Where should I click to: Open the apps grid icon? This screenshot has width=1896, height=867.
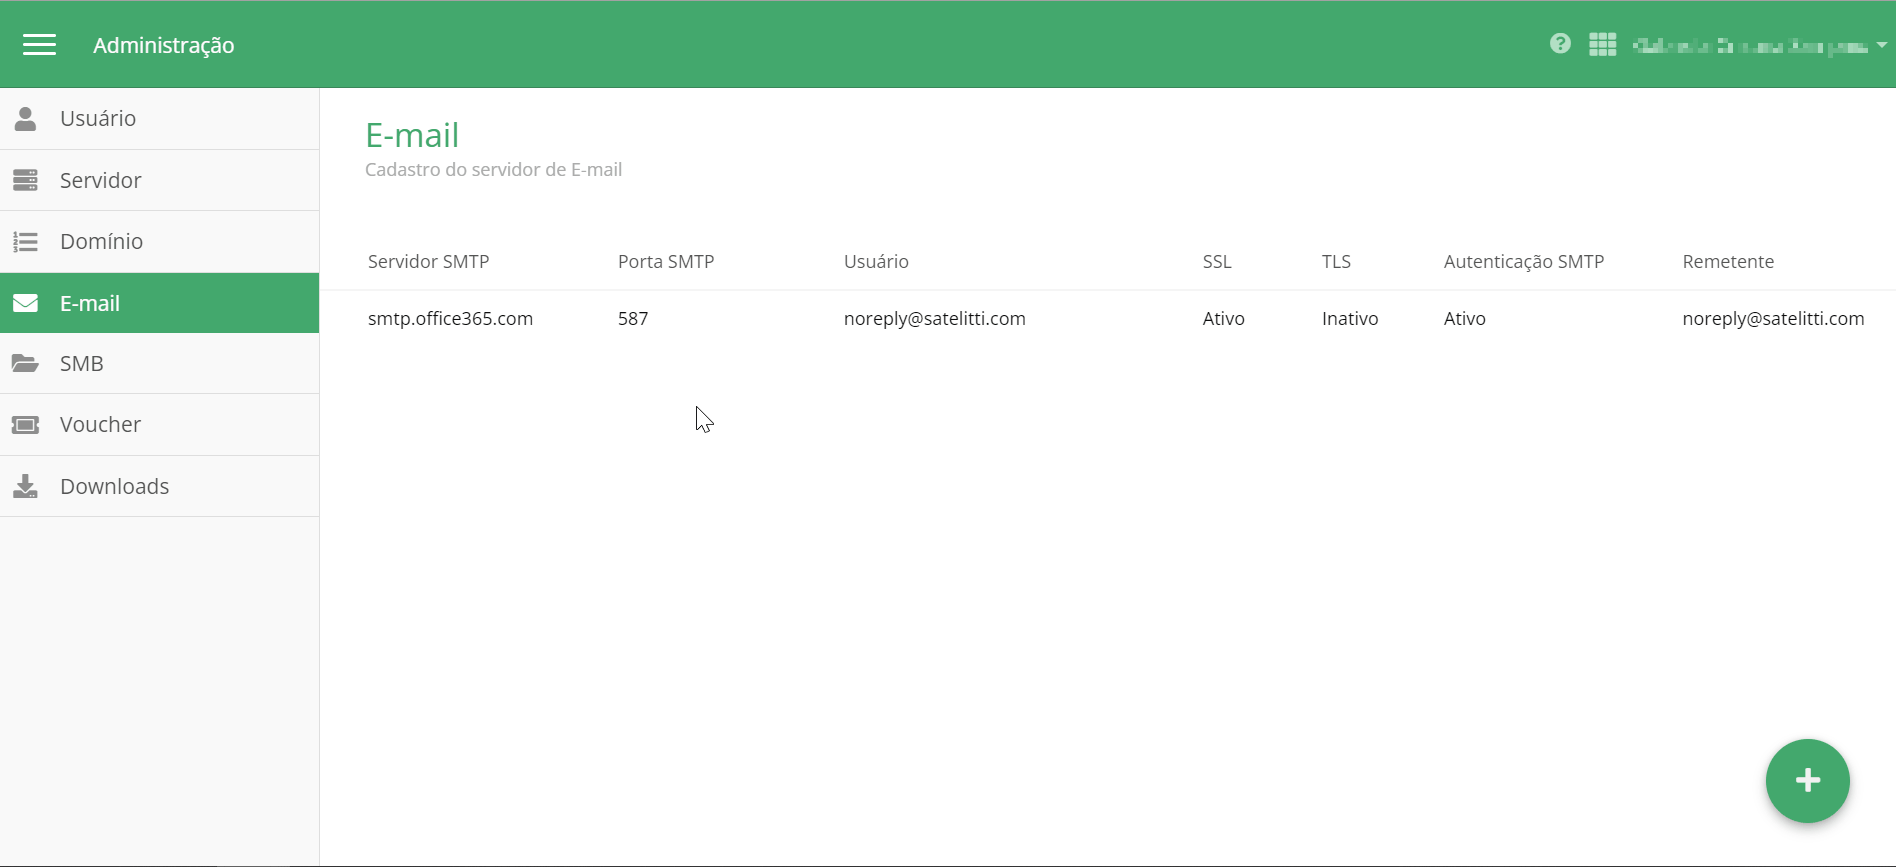click(x=1602, y=45)
